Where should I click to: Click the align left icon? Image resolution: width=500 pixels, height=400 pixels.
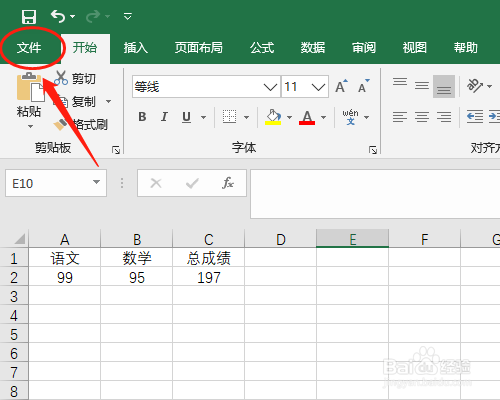(x=400, y=117)
